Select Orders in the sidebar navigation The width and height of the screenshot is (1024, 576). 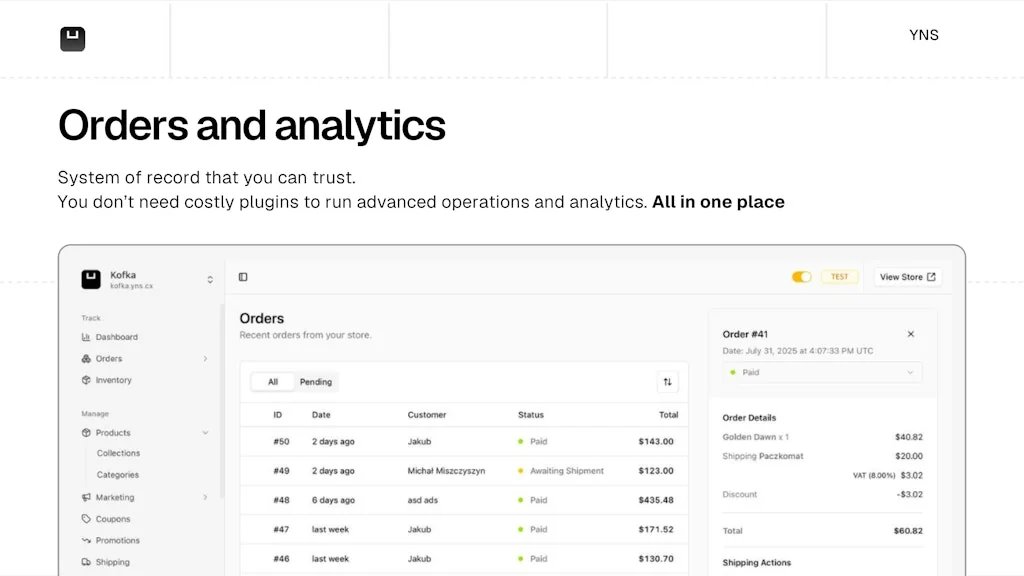click(104, 358)
